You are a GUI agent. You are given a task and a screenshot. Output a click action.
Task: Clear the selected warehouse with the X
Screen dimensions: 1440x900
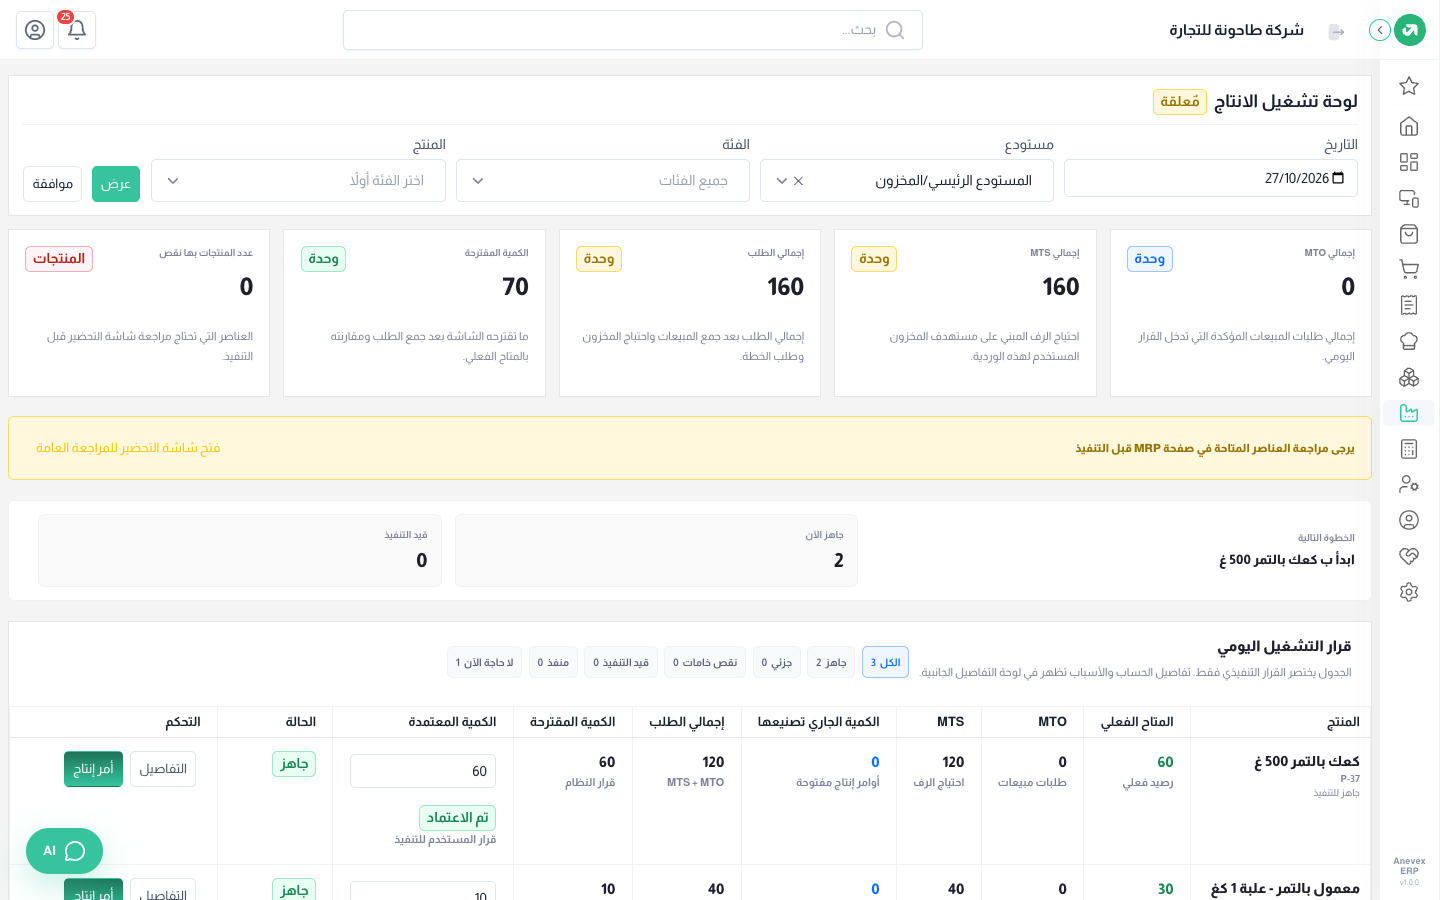coord(798,181)
